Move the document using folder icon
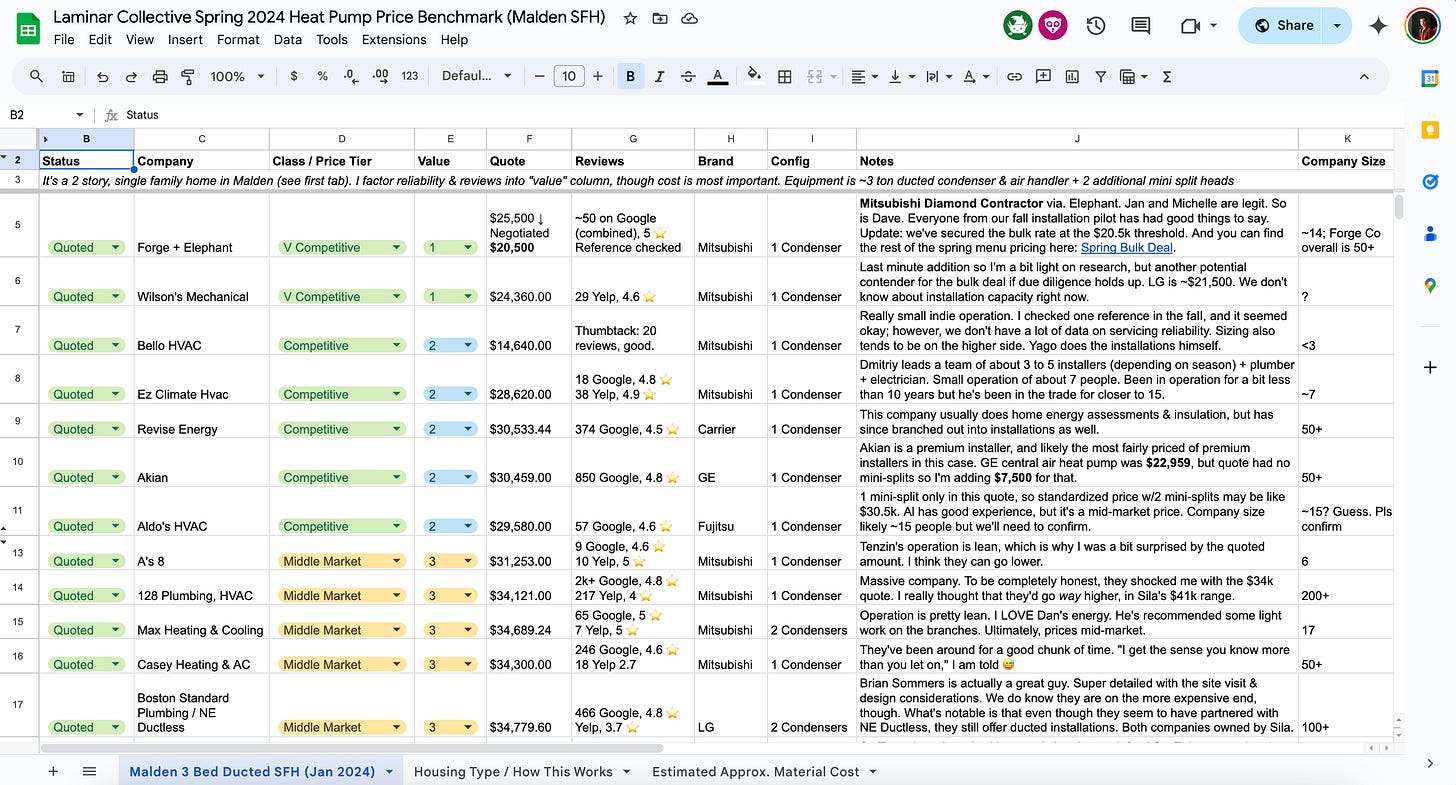 click(x=660, y=19)
